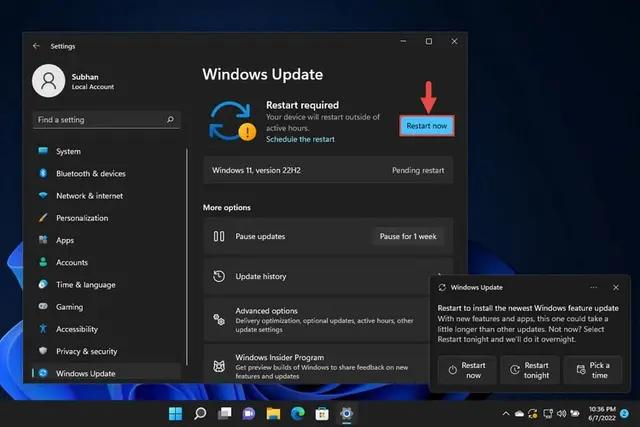640x427 pixels.
Task: Show hidden tray icons chevron
Action: pyautogui.click(x=506, y=414)
